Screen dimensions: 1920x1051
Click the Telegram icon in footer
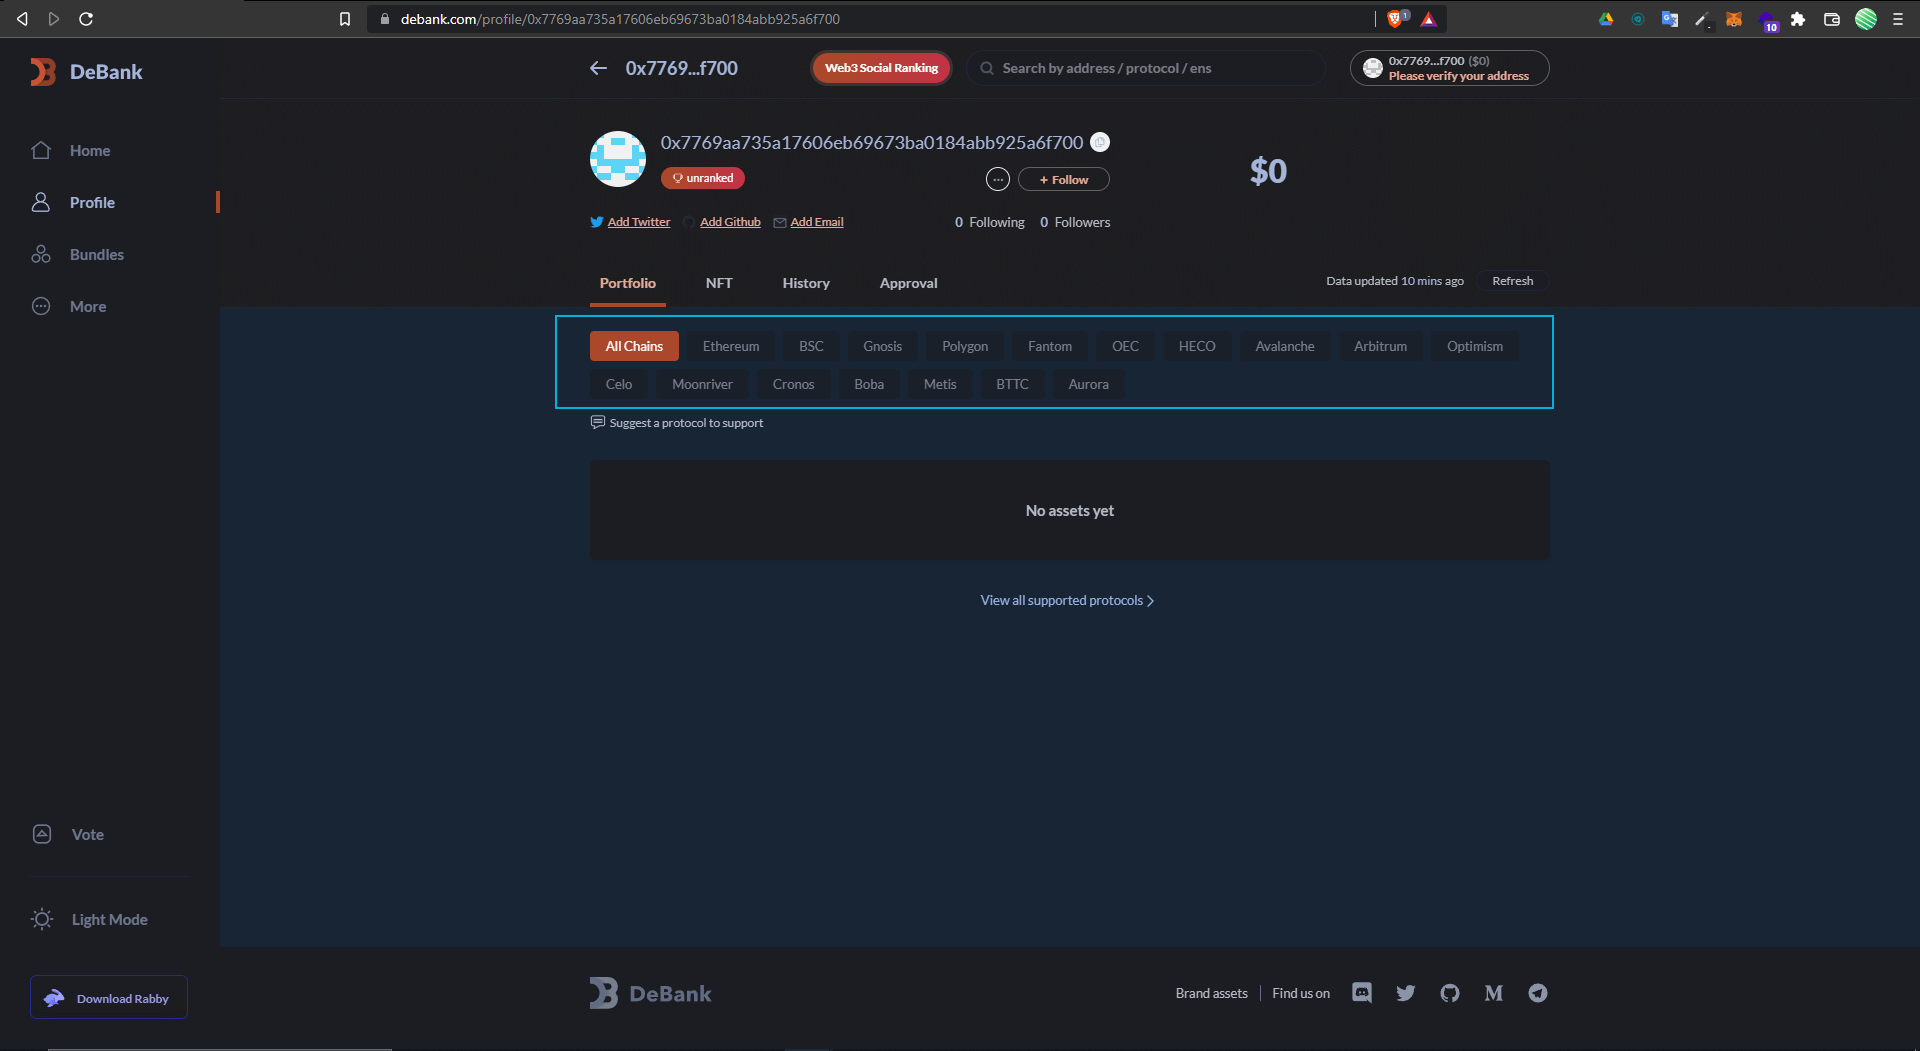1537,993
